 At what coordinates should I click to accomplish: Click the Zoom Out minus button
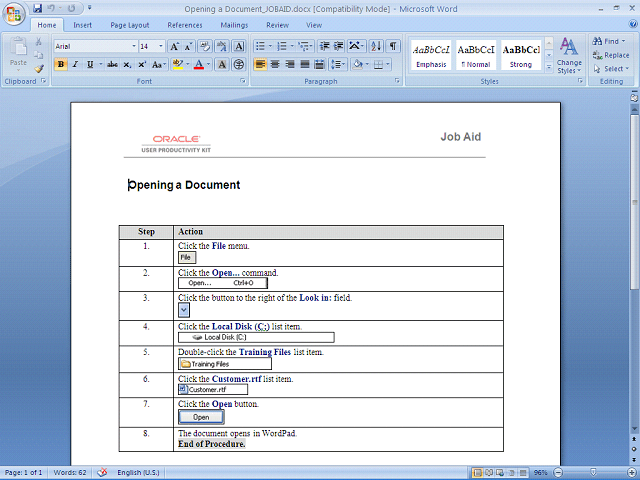[558, 473]
